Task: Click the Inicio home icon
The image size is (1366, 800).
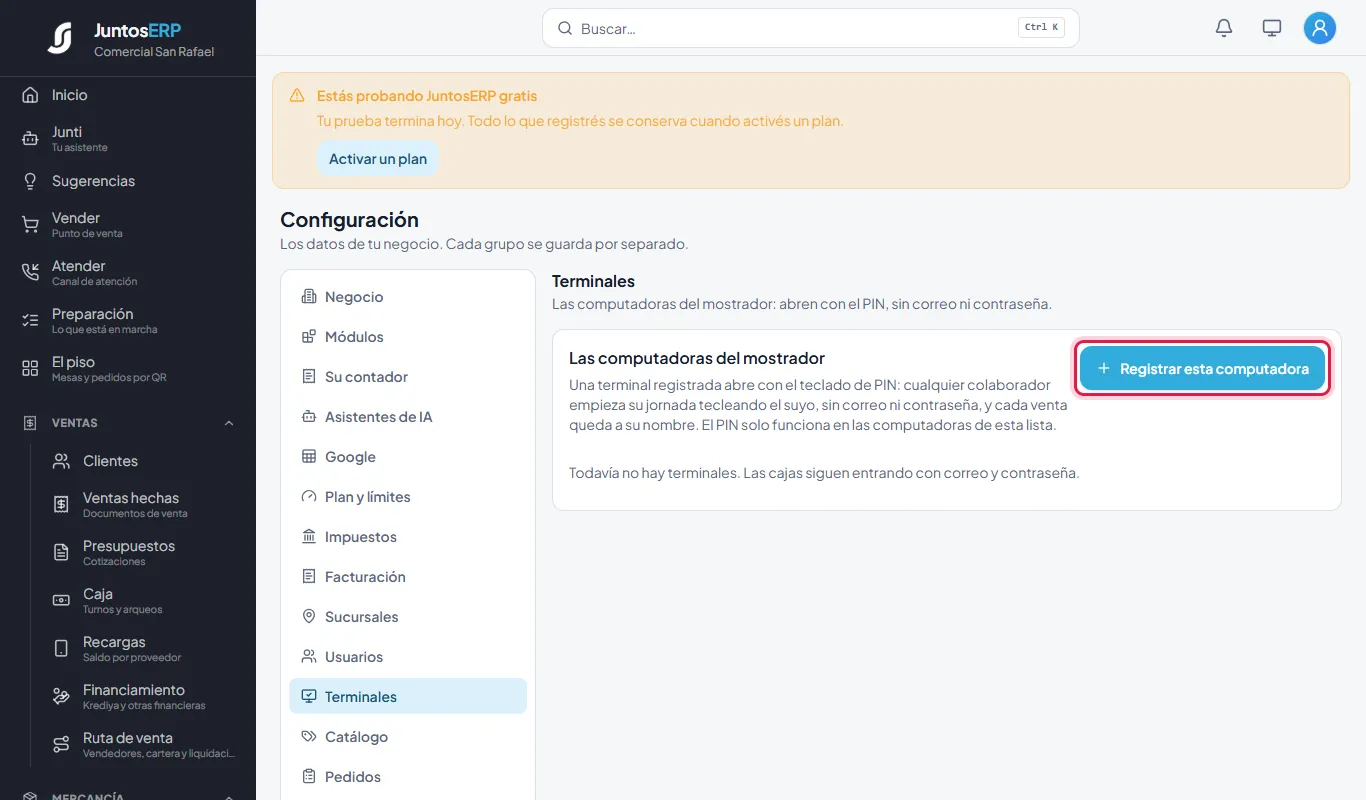Action: tap(30, 95)
